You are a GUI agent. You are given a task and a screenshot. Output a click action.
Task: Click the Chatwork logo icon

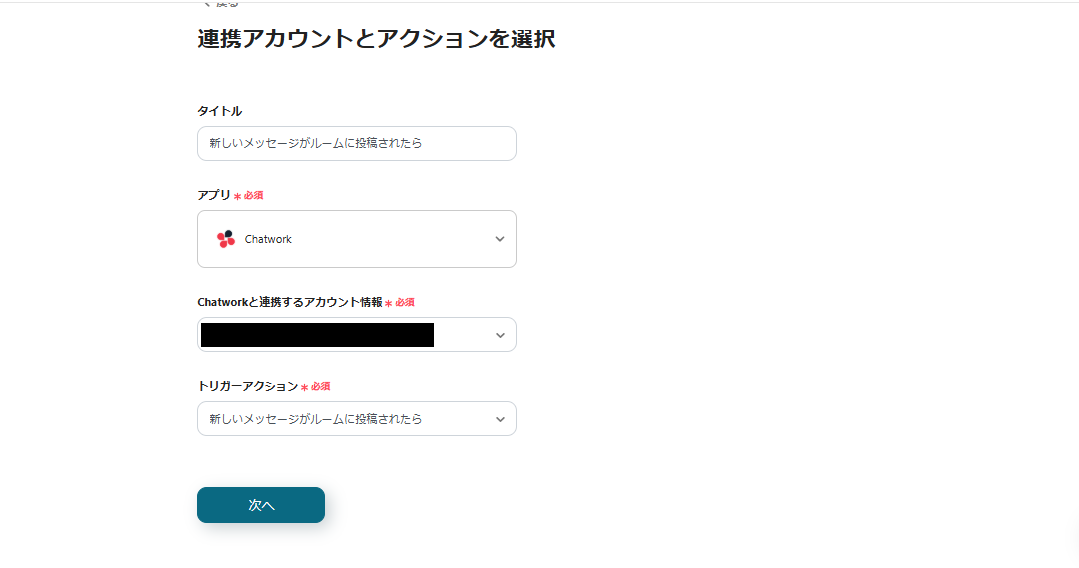(x=226, y=239)
